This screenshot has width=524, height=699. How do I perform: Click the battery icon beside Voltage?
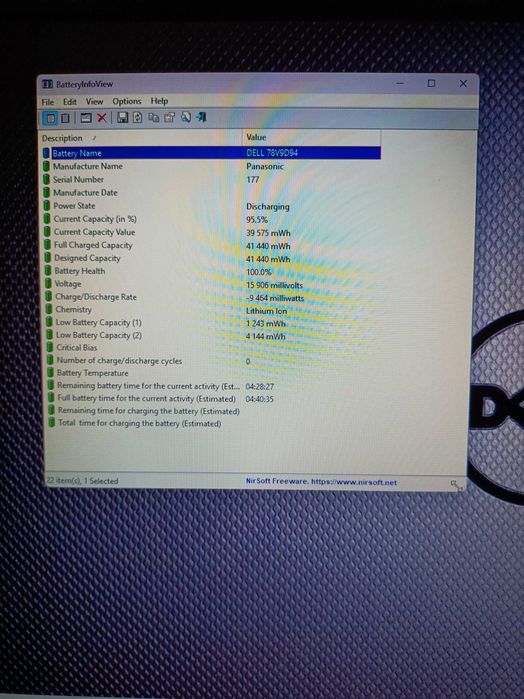point(49,284)
